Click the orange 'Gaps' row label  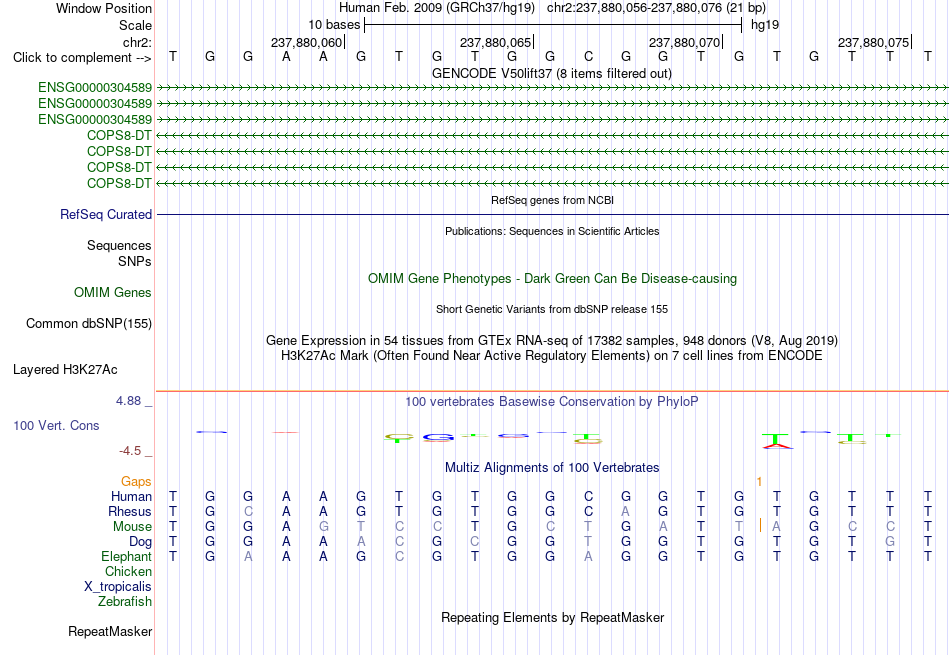[136, 482]
